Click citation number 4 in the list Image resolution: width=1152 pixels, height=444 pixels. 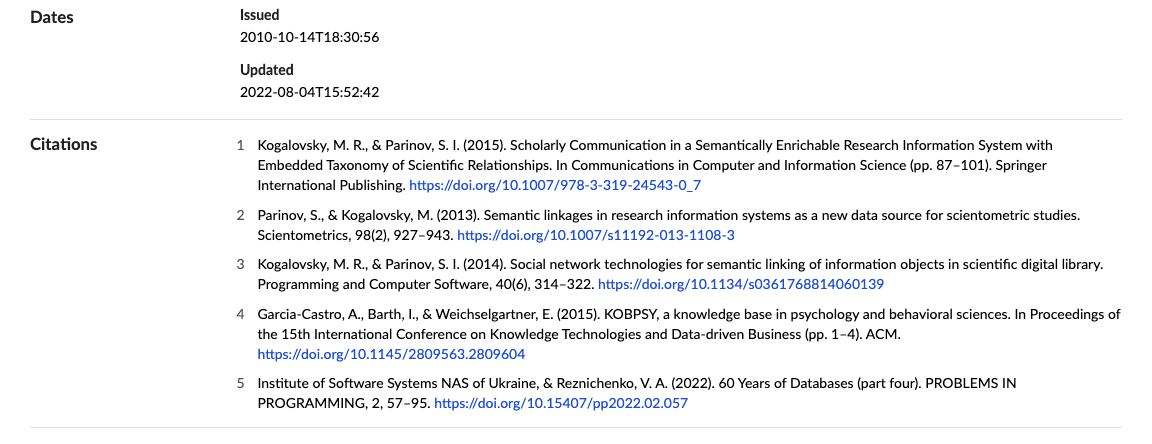[240, 314]
